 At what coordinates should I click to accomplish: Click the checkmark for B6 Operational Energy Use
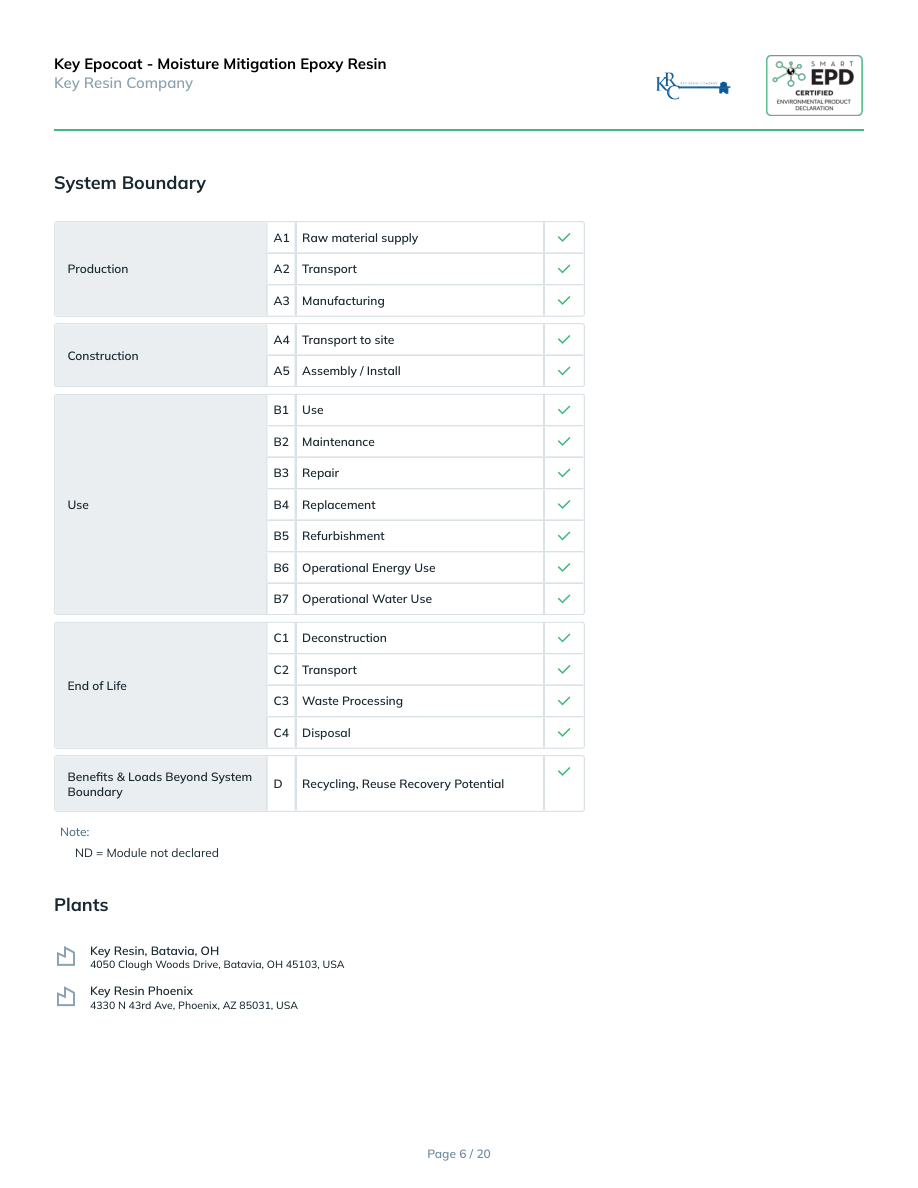pyautogui.click(x=564, y=567)
